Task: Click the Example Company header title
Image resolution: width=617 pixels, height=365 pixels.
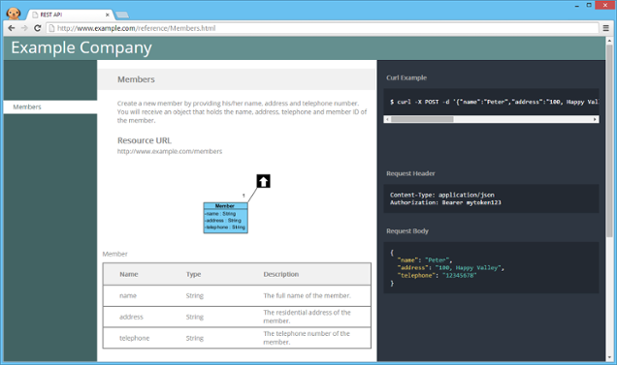Action: (81, 48)
